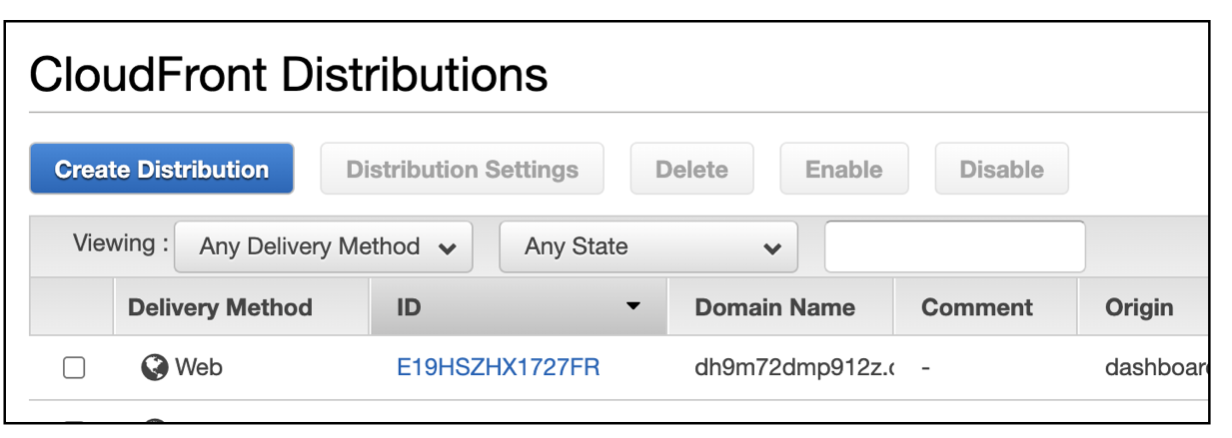Image resolution: width=1232 pixels, height=438 pixels.
Task: Click the Disable button
Action: pos(1001,169)
